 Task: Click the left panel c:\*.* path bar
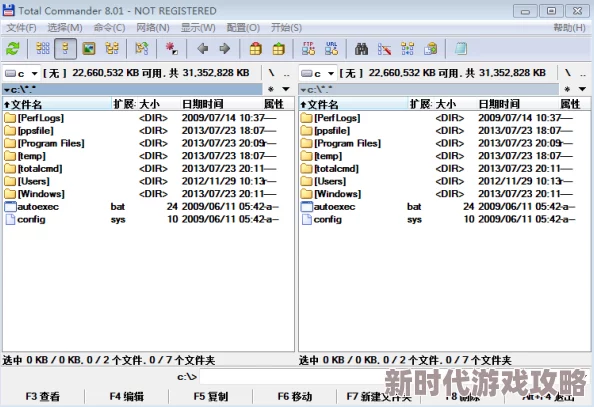click(x=132, y=89)
